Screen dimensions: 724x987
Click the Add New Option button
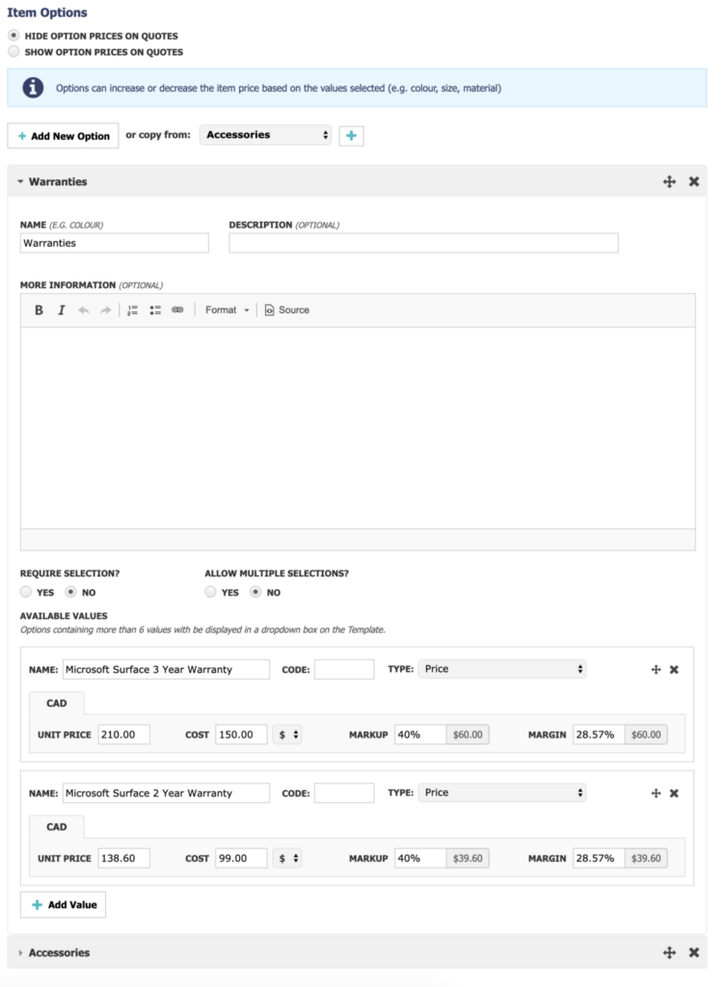pos(63,135)
